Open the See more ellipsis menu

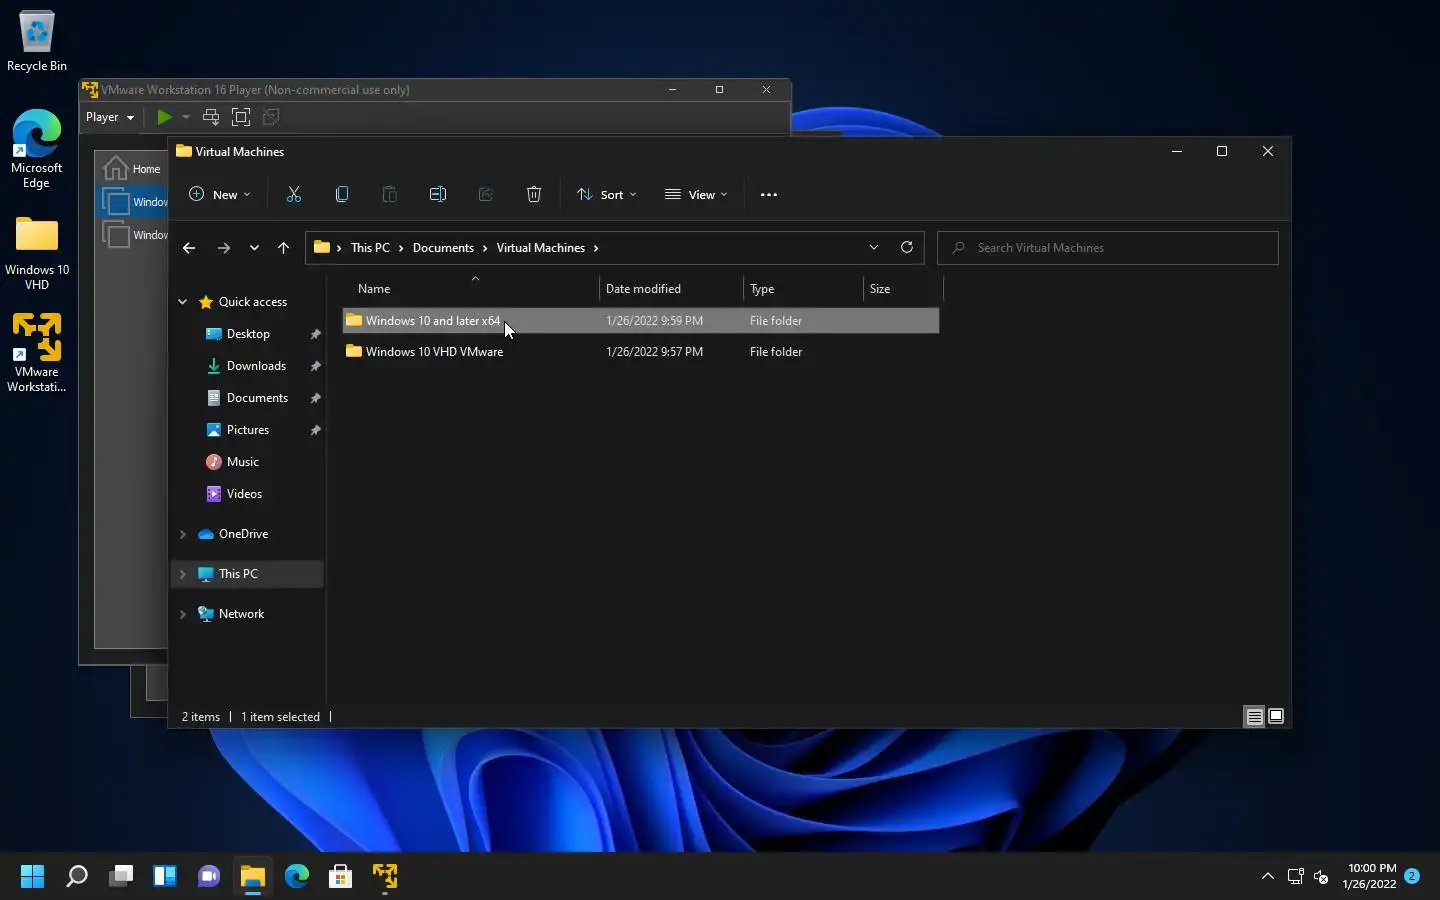click(x=769, y=195)
